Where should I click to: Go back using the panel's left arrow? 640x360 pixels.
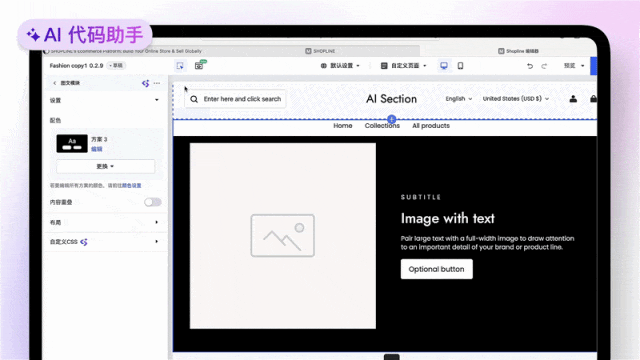point(55,83)
